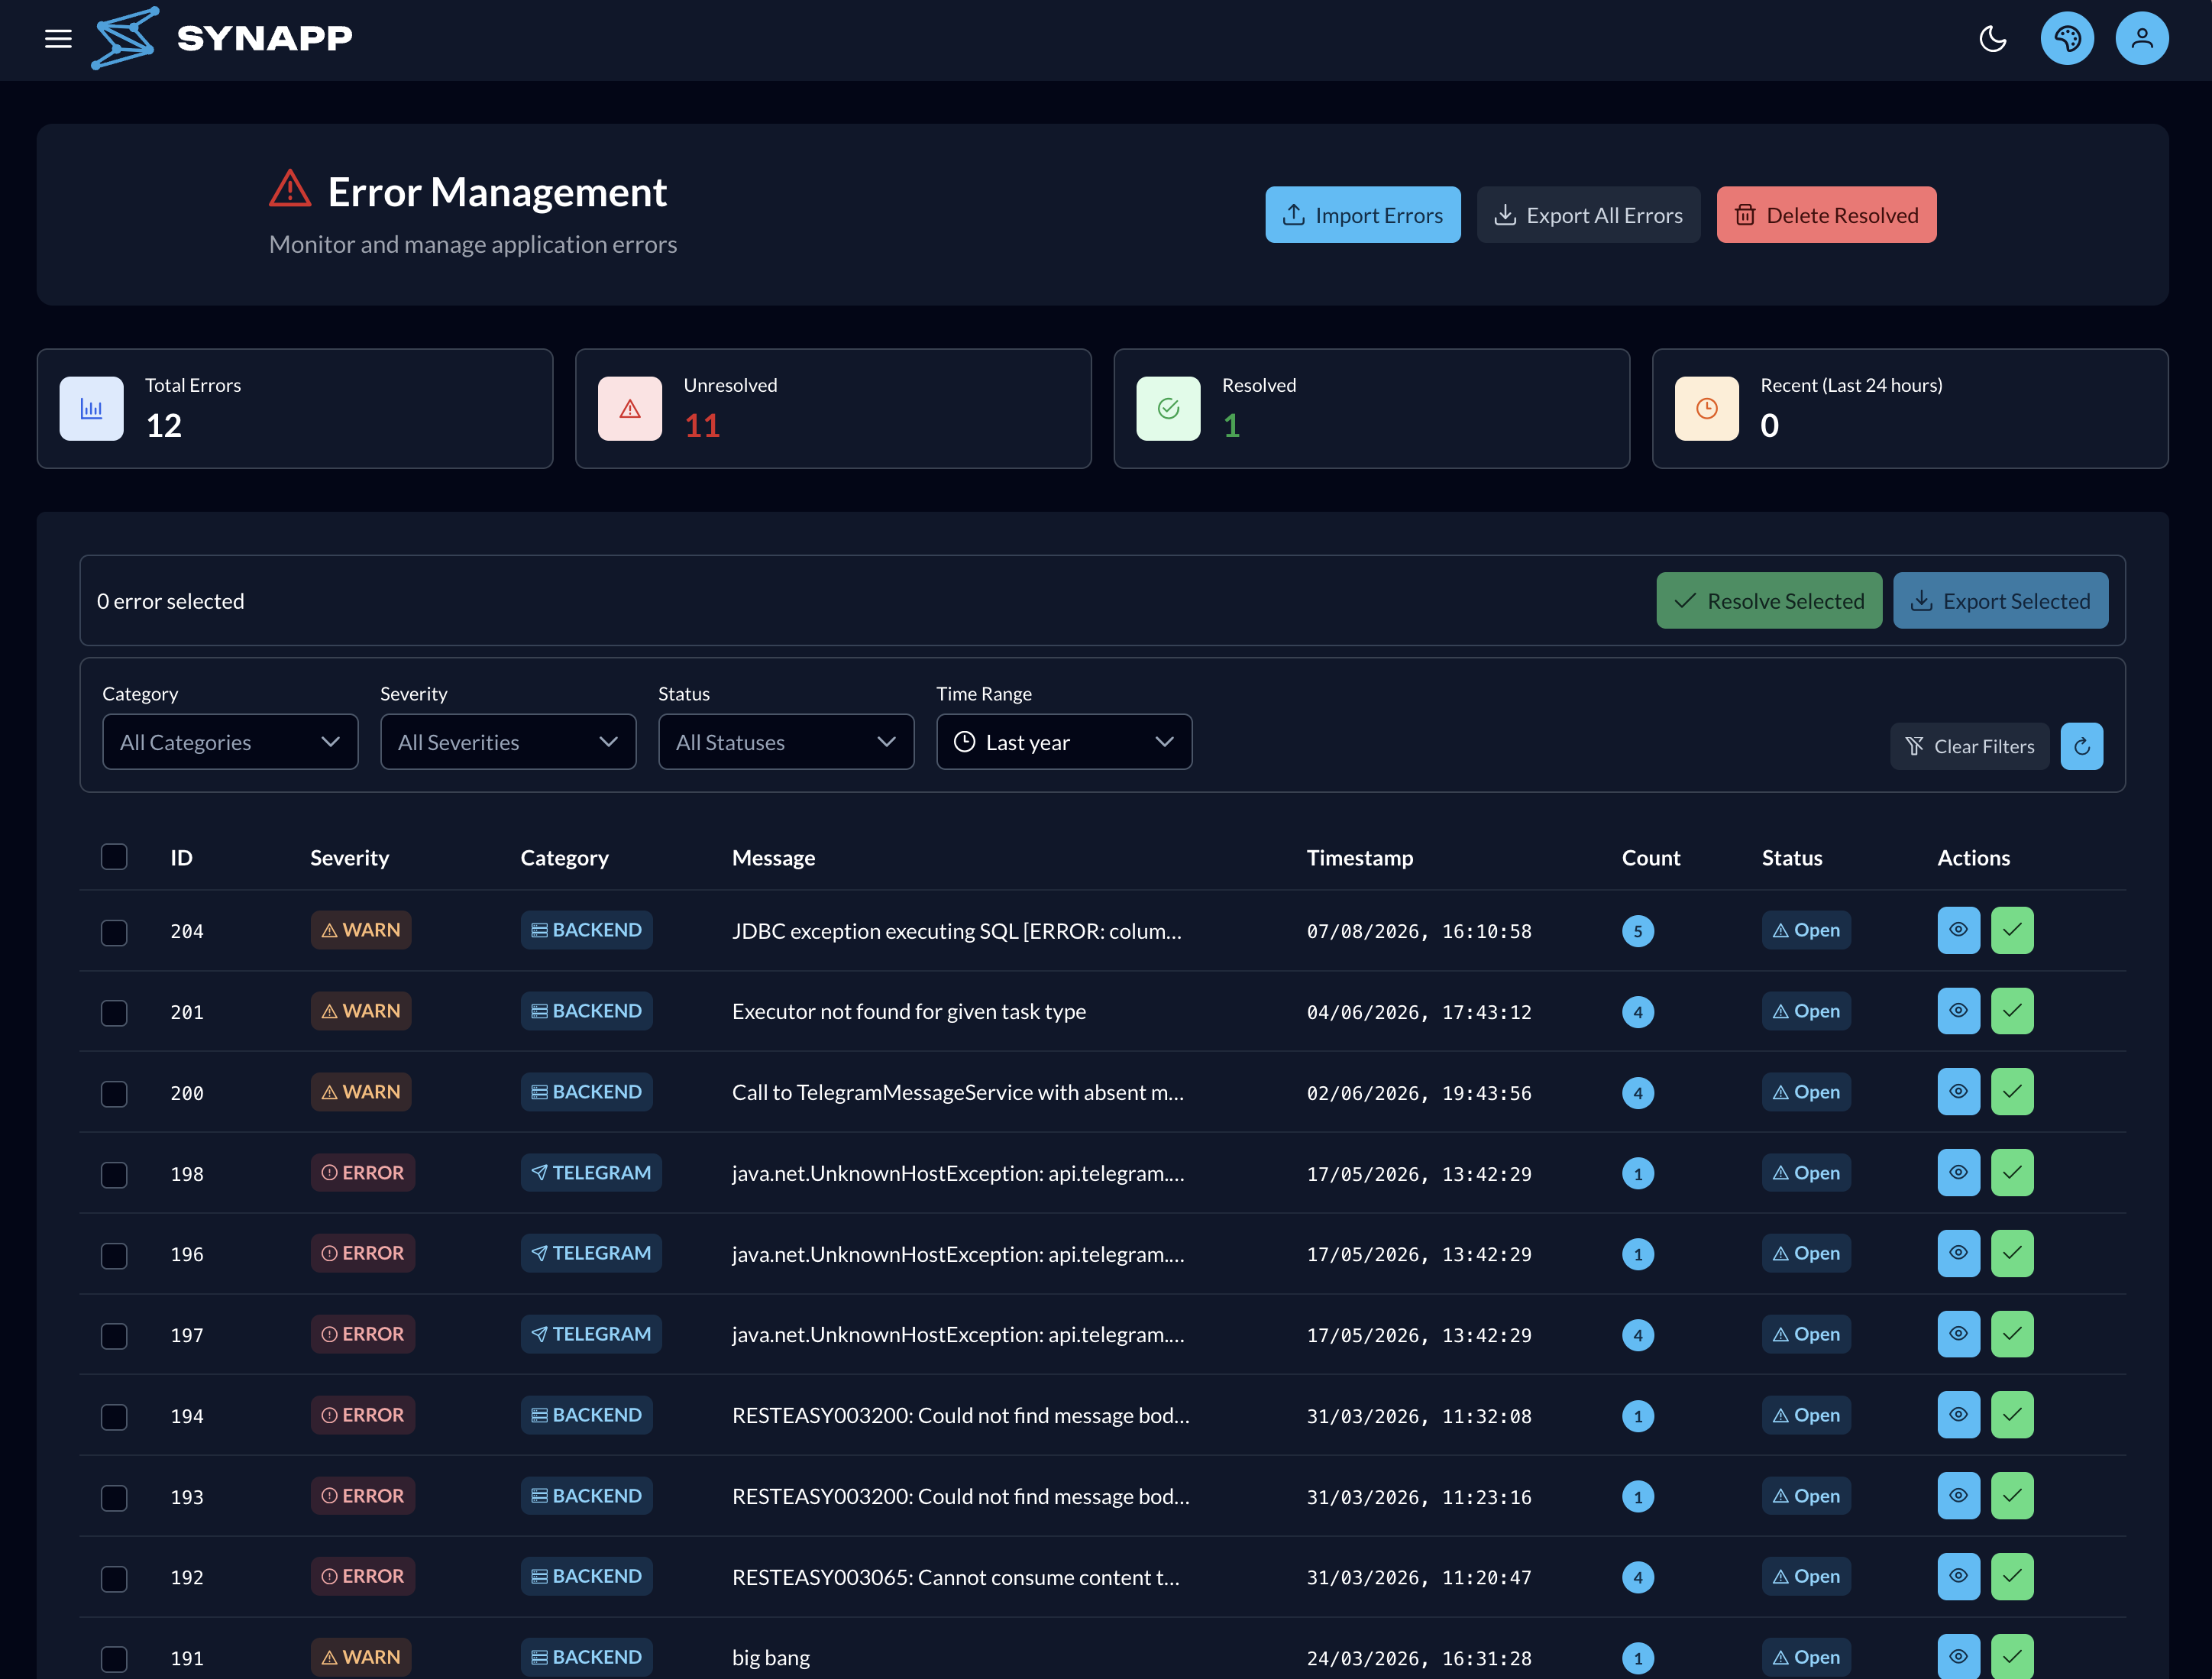2212x1679 pixels.
Task: Click the Total Errors stats card
Action: click(295, 409)
